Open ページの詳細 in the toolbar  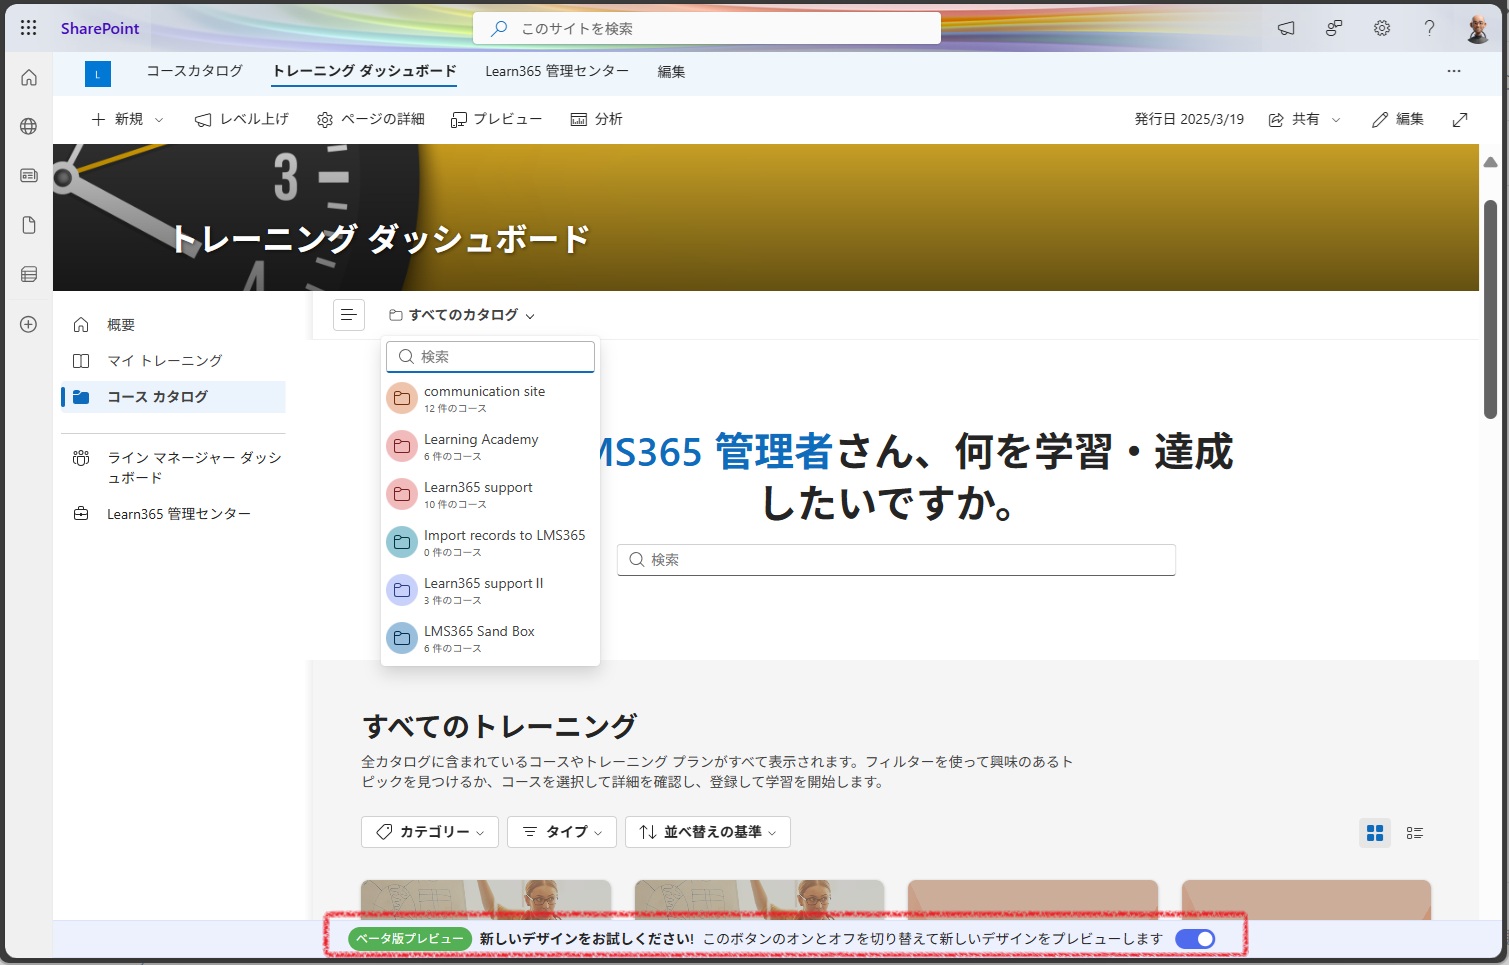click(x=370, y=119)
